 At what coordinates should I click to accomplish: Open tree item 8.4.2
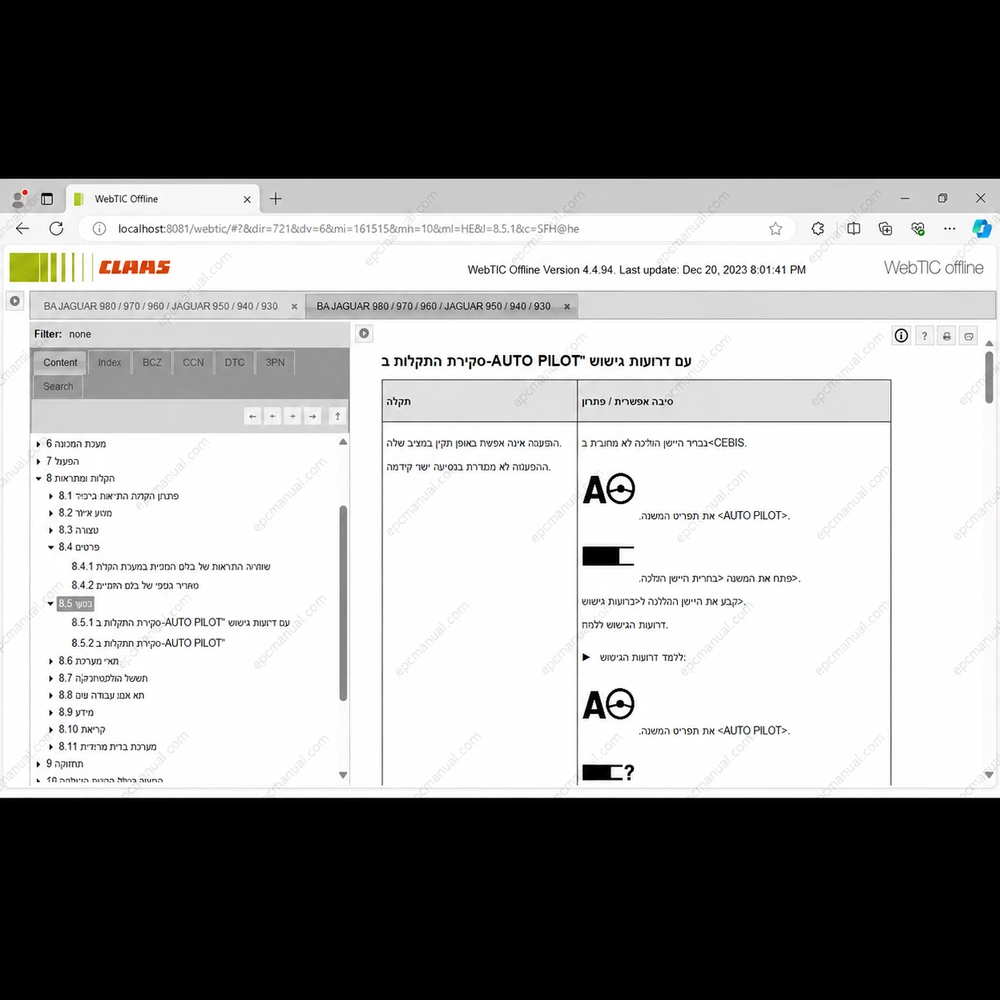click(135, 585)
